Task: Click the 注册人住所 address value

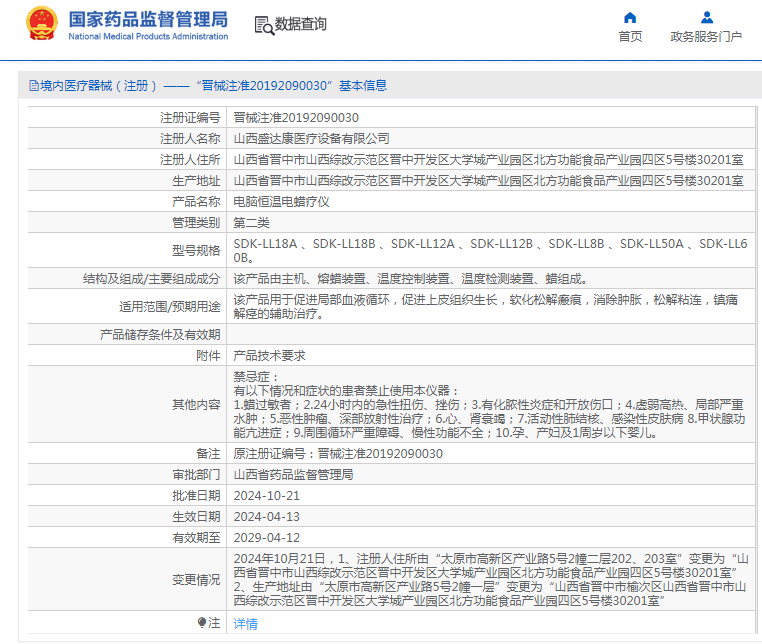Action: point(488,159)
